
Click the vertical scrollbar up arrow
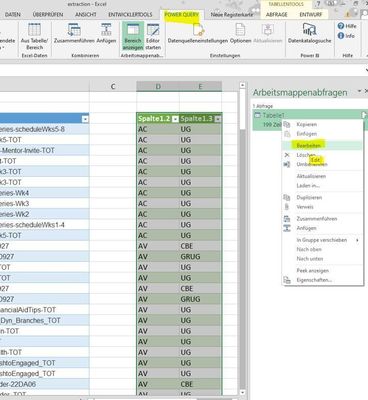tap(243, 86)
